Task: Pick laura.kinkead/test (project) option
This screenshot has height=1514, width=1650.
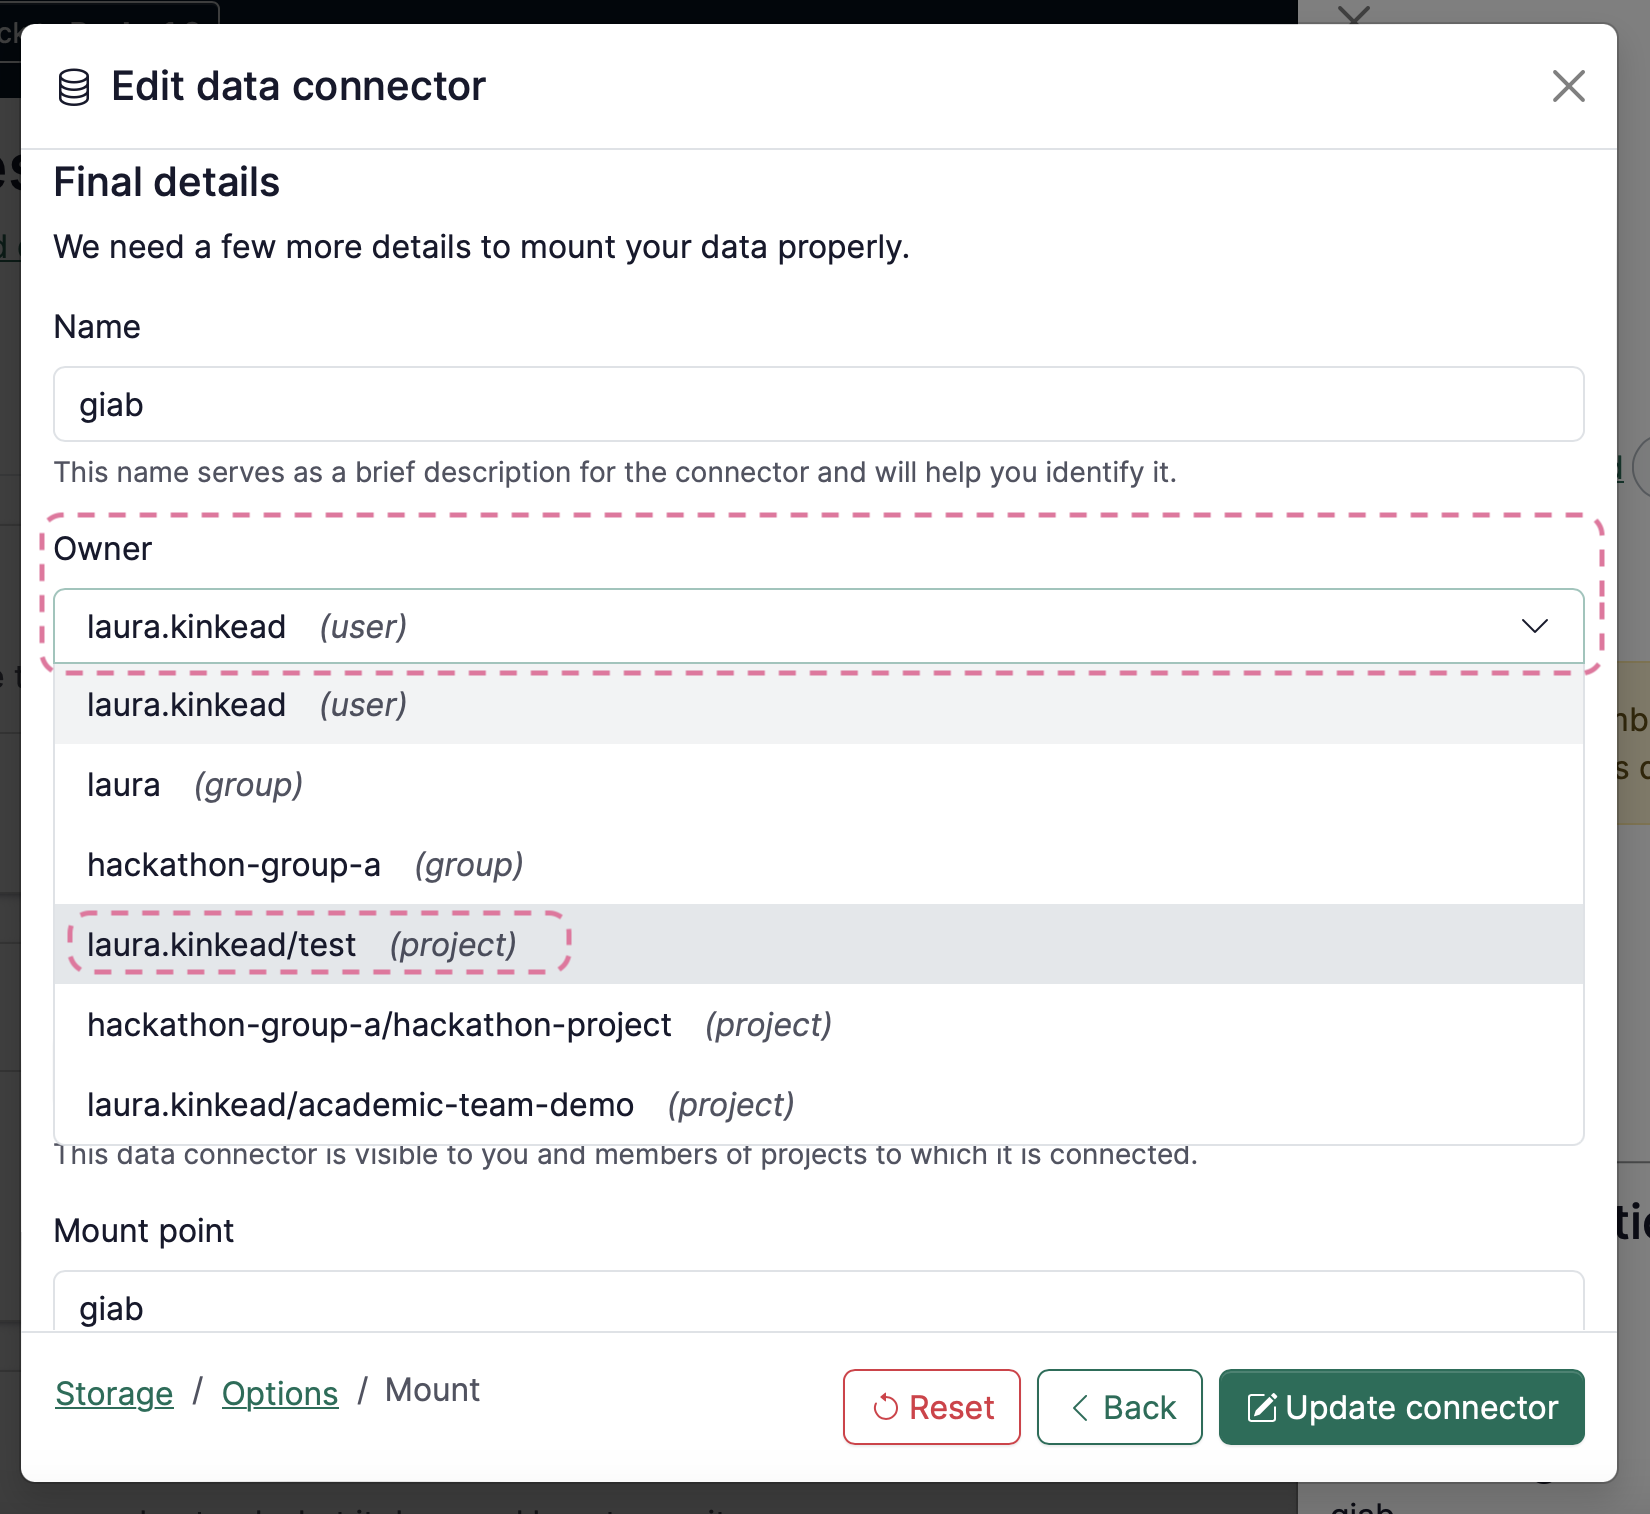Action: (818, 945)
